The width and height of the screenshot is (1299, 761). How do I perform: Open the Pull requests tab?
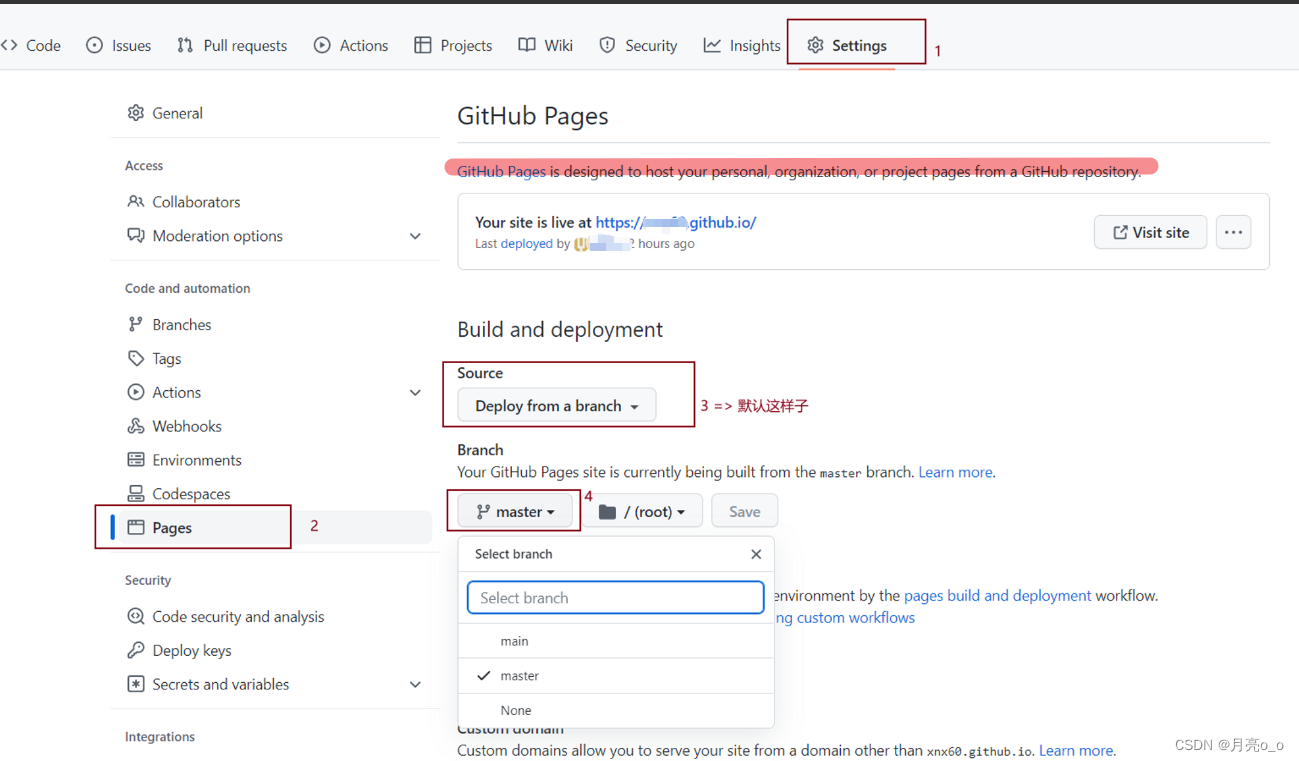[x=232, y=45]
